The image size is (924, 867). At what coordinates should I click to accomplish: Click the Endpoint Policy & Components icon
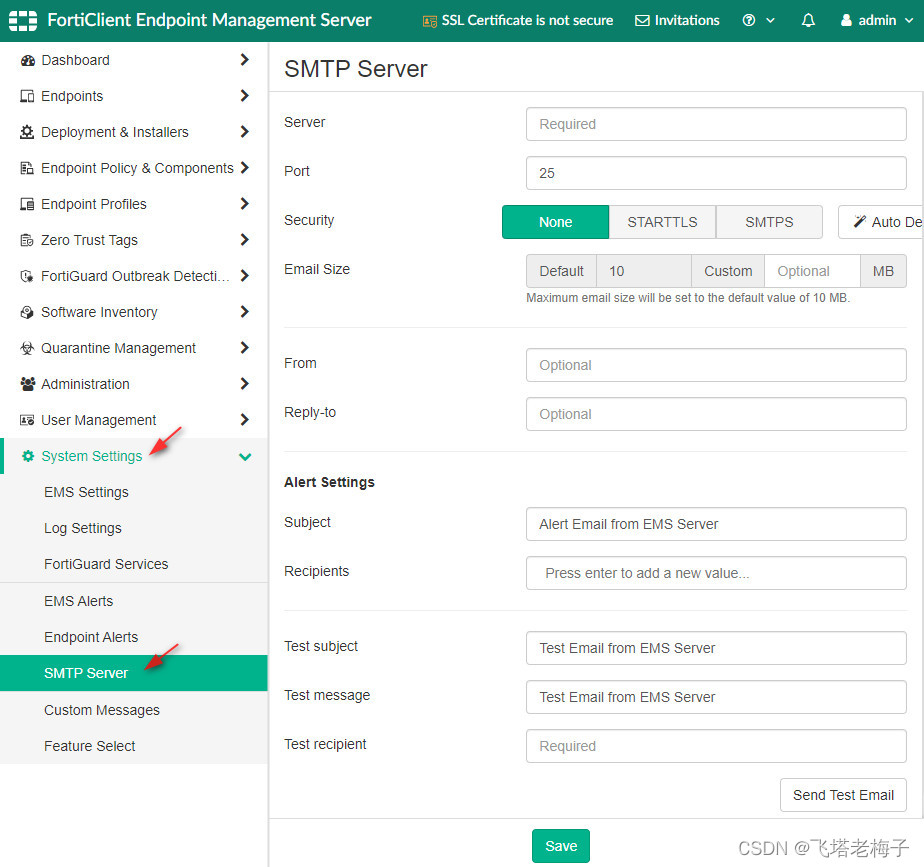tap(27, 168)
